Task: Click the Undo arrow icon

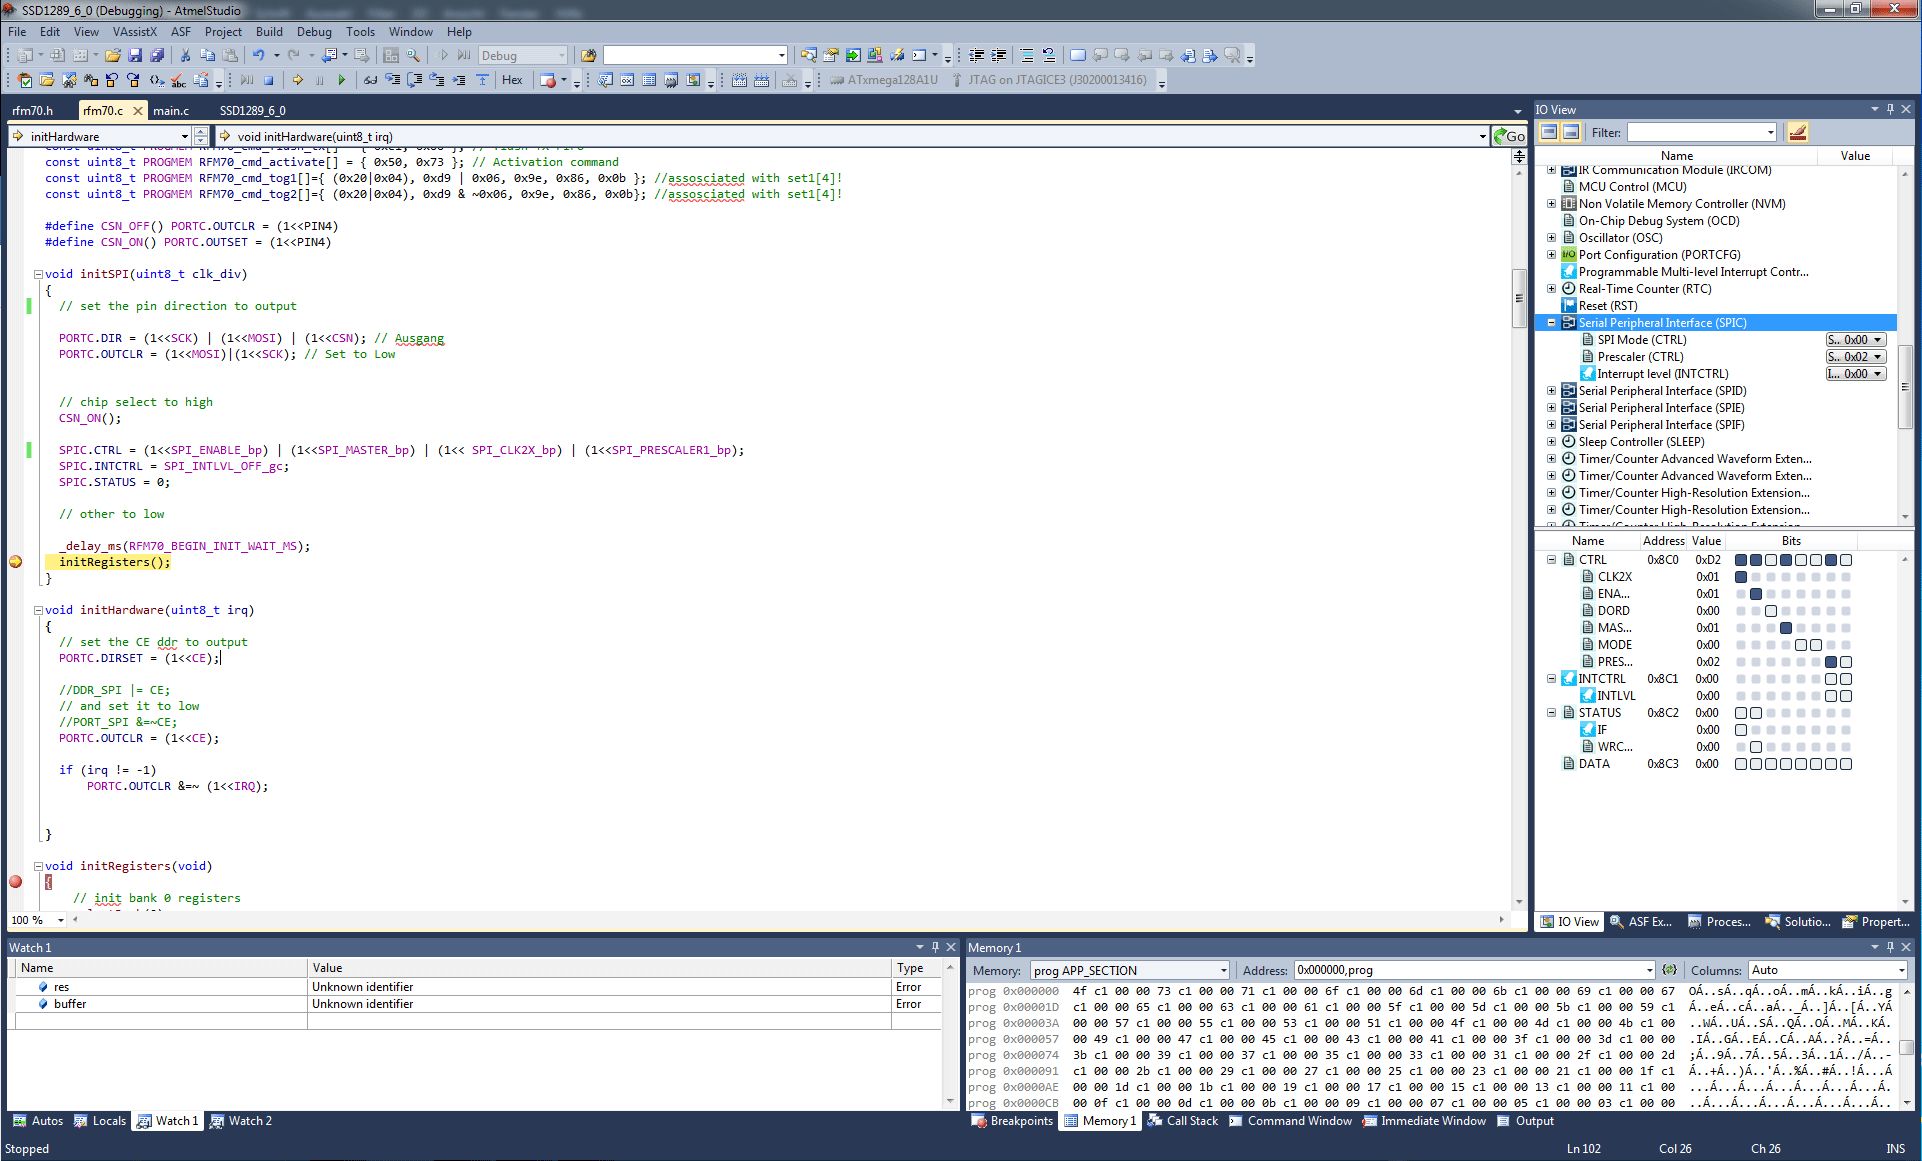Action: point(258,55)
